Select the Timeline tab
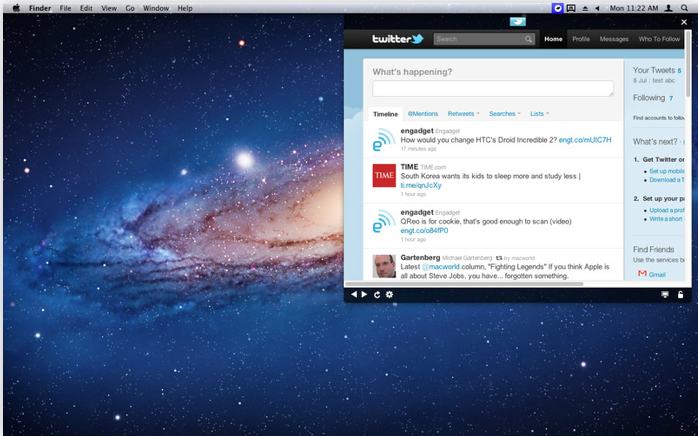 (386, 114)
